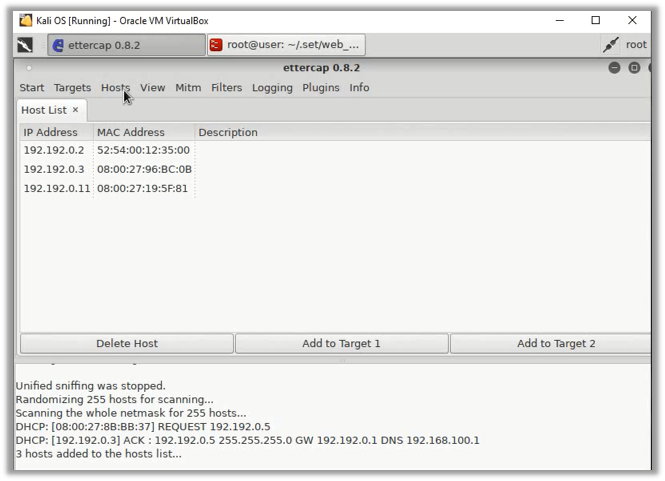Click MAC address 08:00:27:96:BC:0B
665x481 pixels.
pyautogui.click(x=144, y=169)
